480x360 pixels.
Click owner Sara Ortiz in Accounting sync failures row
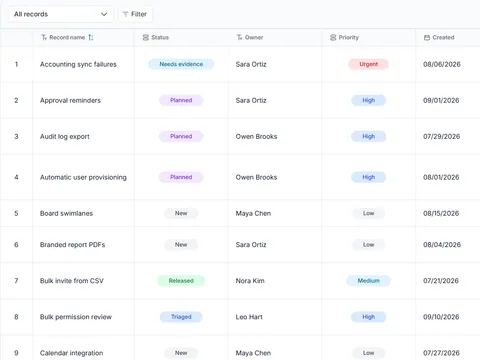click(251, 64)
